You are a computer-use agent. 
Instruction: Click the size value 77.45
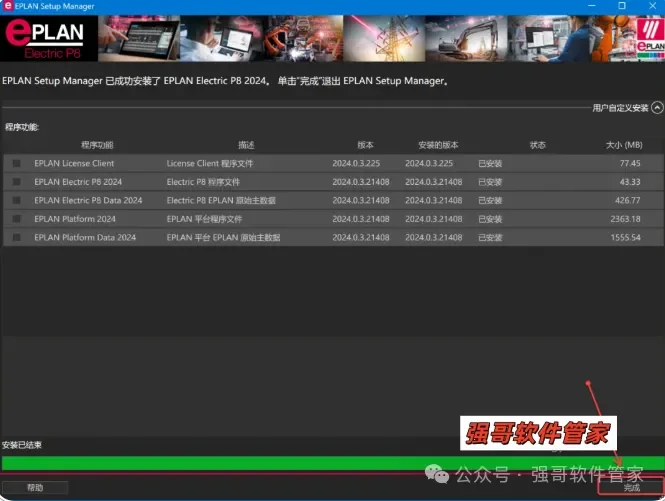pyautogui.click(x=630, y=163)
